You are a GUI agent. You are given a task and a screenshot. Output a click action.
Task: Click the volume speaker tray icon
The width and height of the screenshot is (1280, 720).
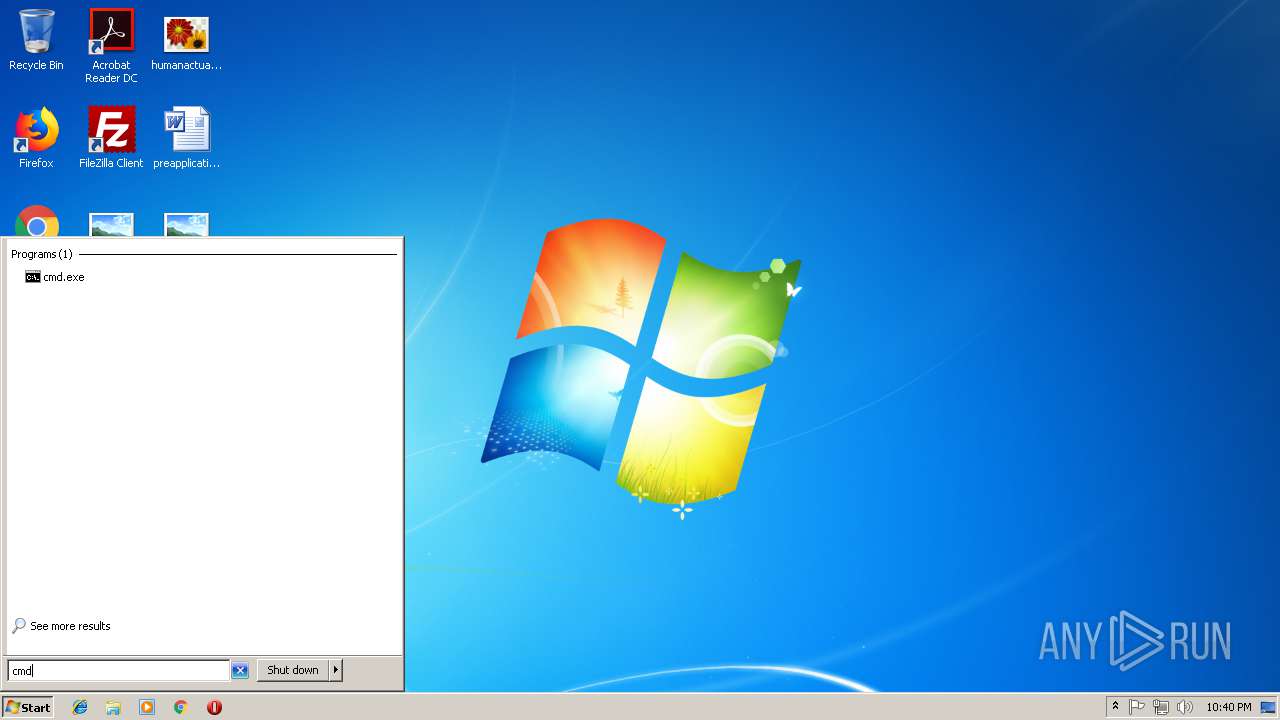tap(1185, 707)
